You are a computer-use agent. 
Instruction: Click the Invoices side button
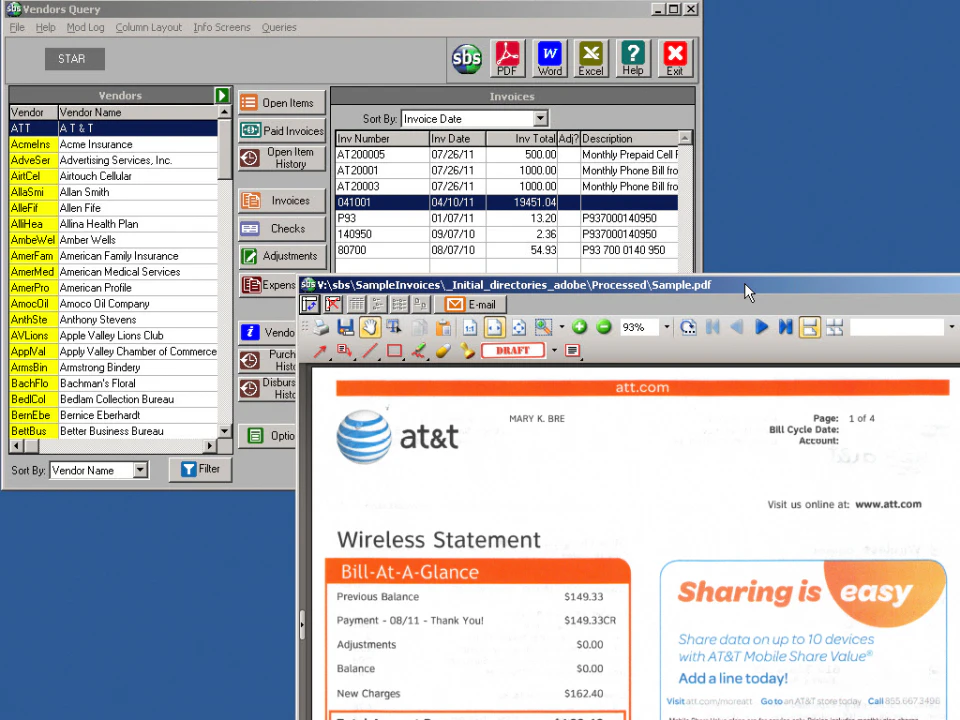point(282,201)
